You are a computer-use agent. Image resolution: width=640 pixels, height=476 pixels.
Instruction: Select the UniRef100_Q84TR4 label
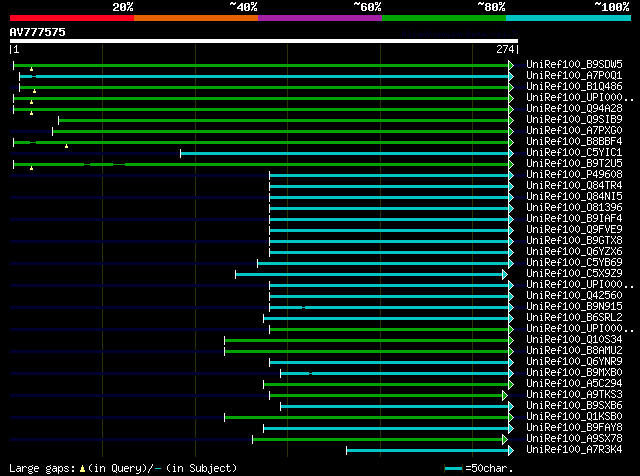[x=574, y=185]
